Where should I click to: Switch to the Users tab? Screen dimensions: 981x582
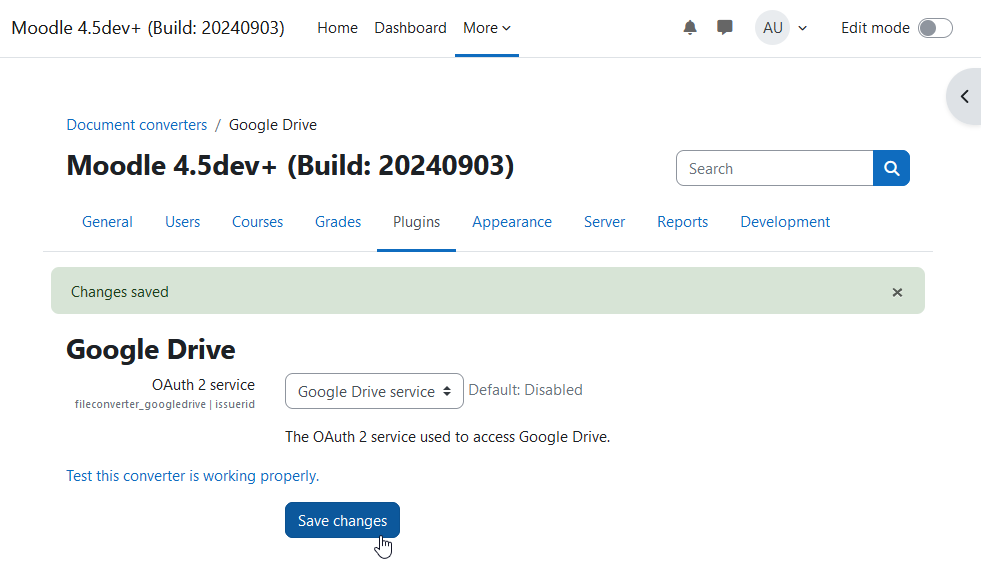(x=182, y=222)
